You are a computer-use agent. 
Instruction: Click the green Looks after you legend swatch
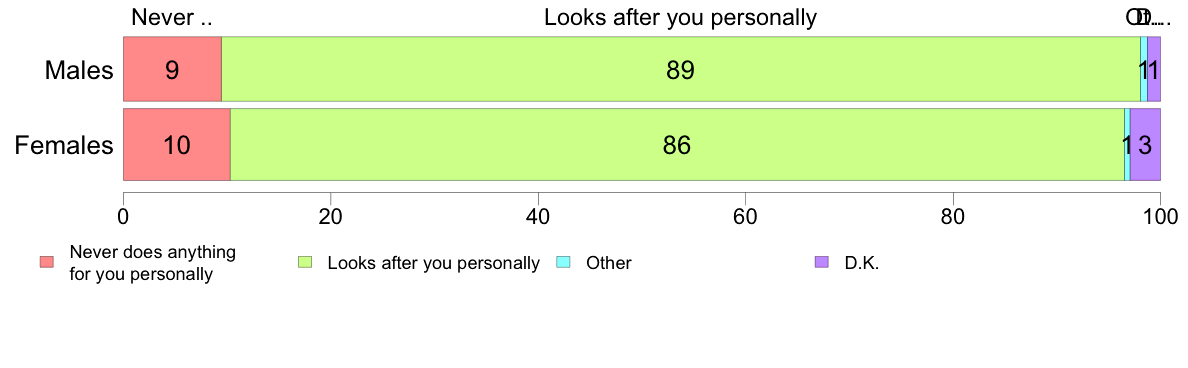click(305, 262)
